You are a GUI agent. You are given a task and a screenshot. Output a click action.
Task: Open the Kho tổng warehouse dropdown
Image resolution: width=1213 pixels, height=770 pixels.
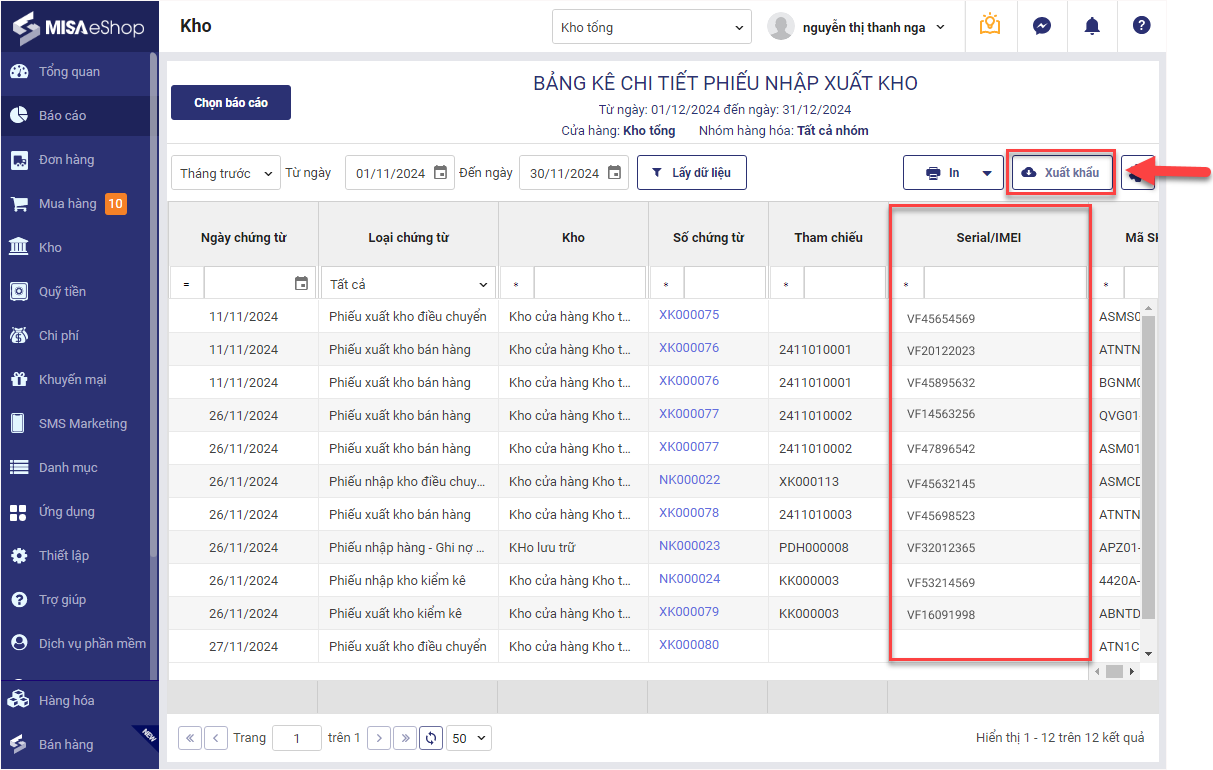click(651, 28)
